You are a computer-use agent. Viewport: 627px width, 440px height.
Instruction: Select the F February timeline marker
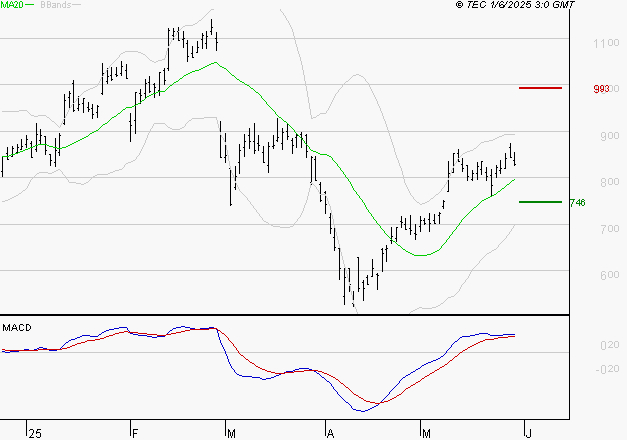point(135,434)
